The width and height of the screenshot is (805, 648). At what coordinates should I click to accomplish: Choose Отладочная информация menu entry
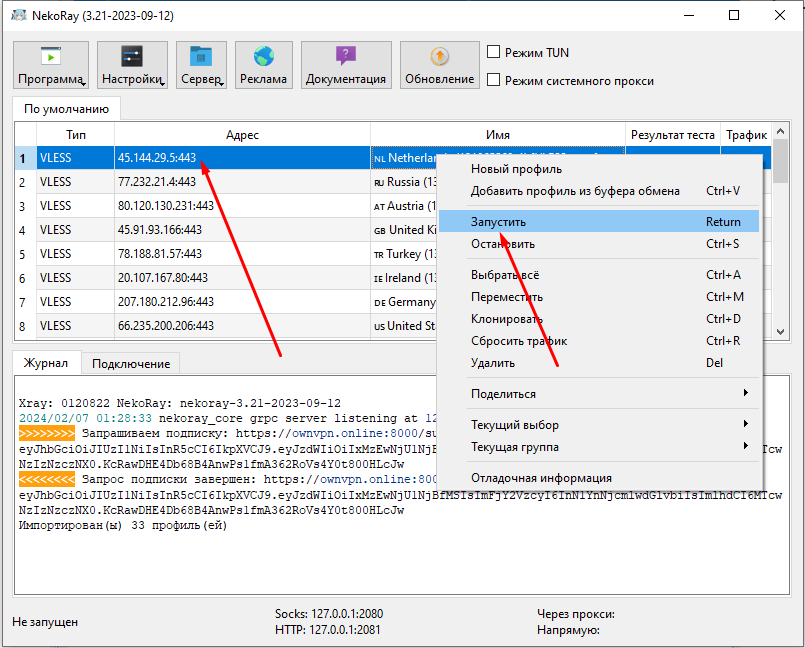(599, 478)
